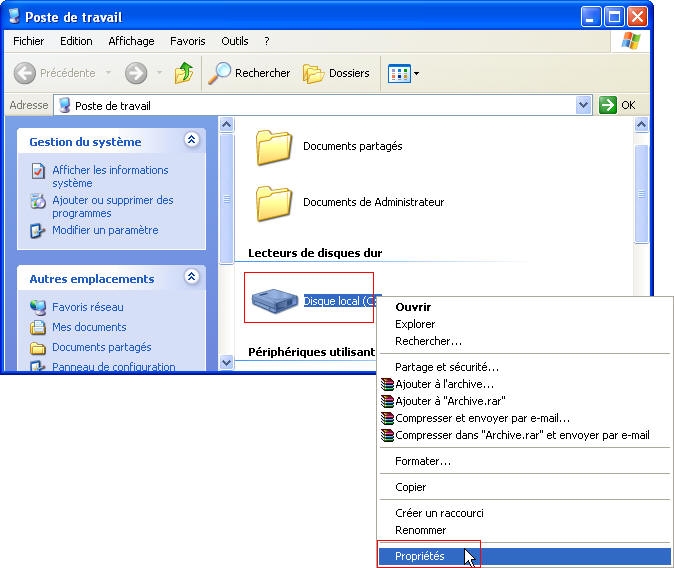Select the Disque local (C:) drive icon
The height and width of the screenshot is (568, 674).
tap(275, 300)
